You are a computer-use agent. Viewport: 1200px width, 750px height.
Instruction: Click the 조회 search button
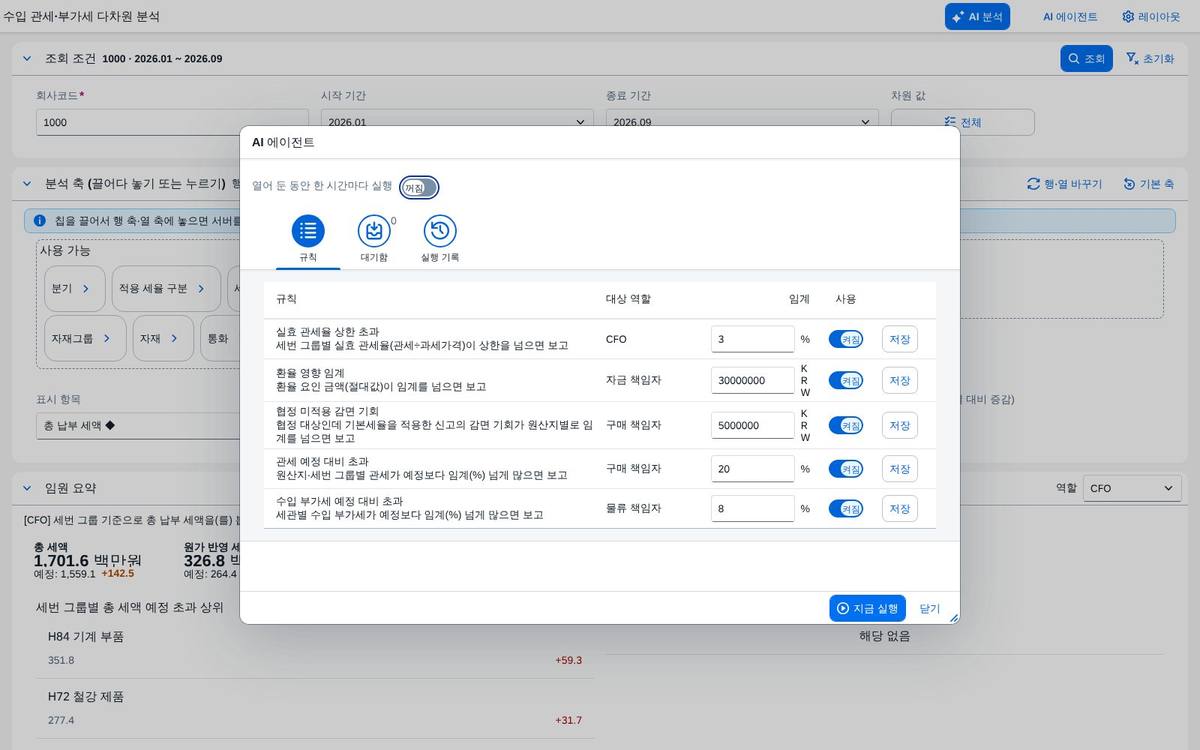click(x=1086, y=58)
